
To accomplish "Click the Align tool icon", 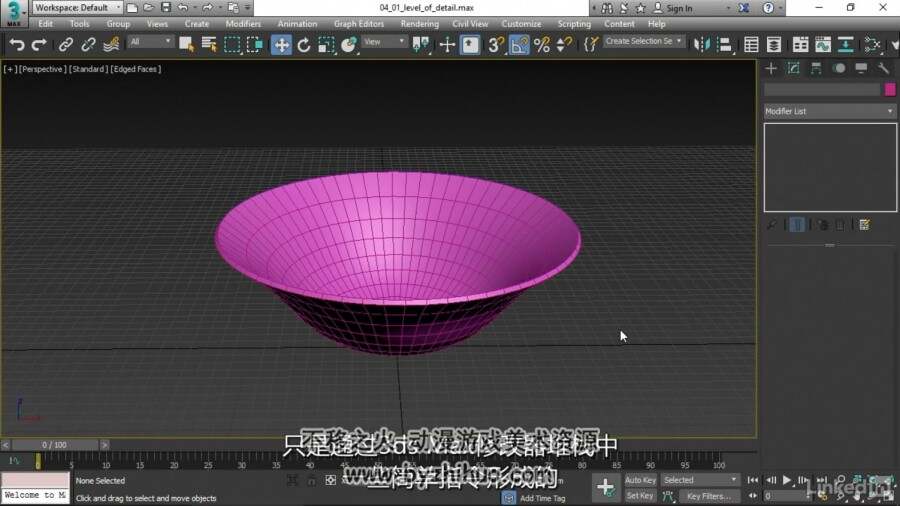I will coord(725,44).
